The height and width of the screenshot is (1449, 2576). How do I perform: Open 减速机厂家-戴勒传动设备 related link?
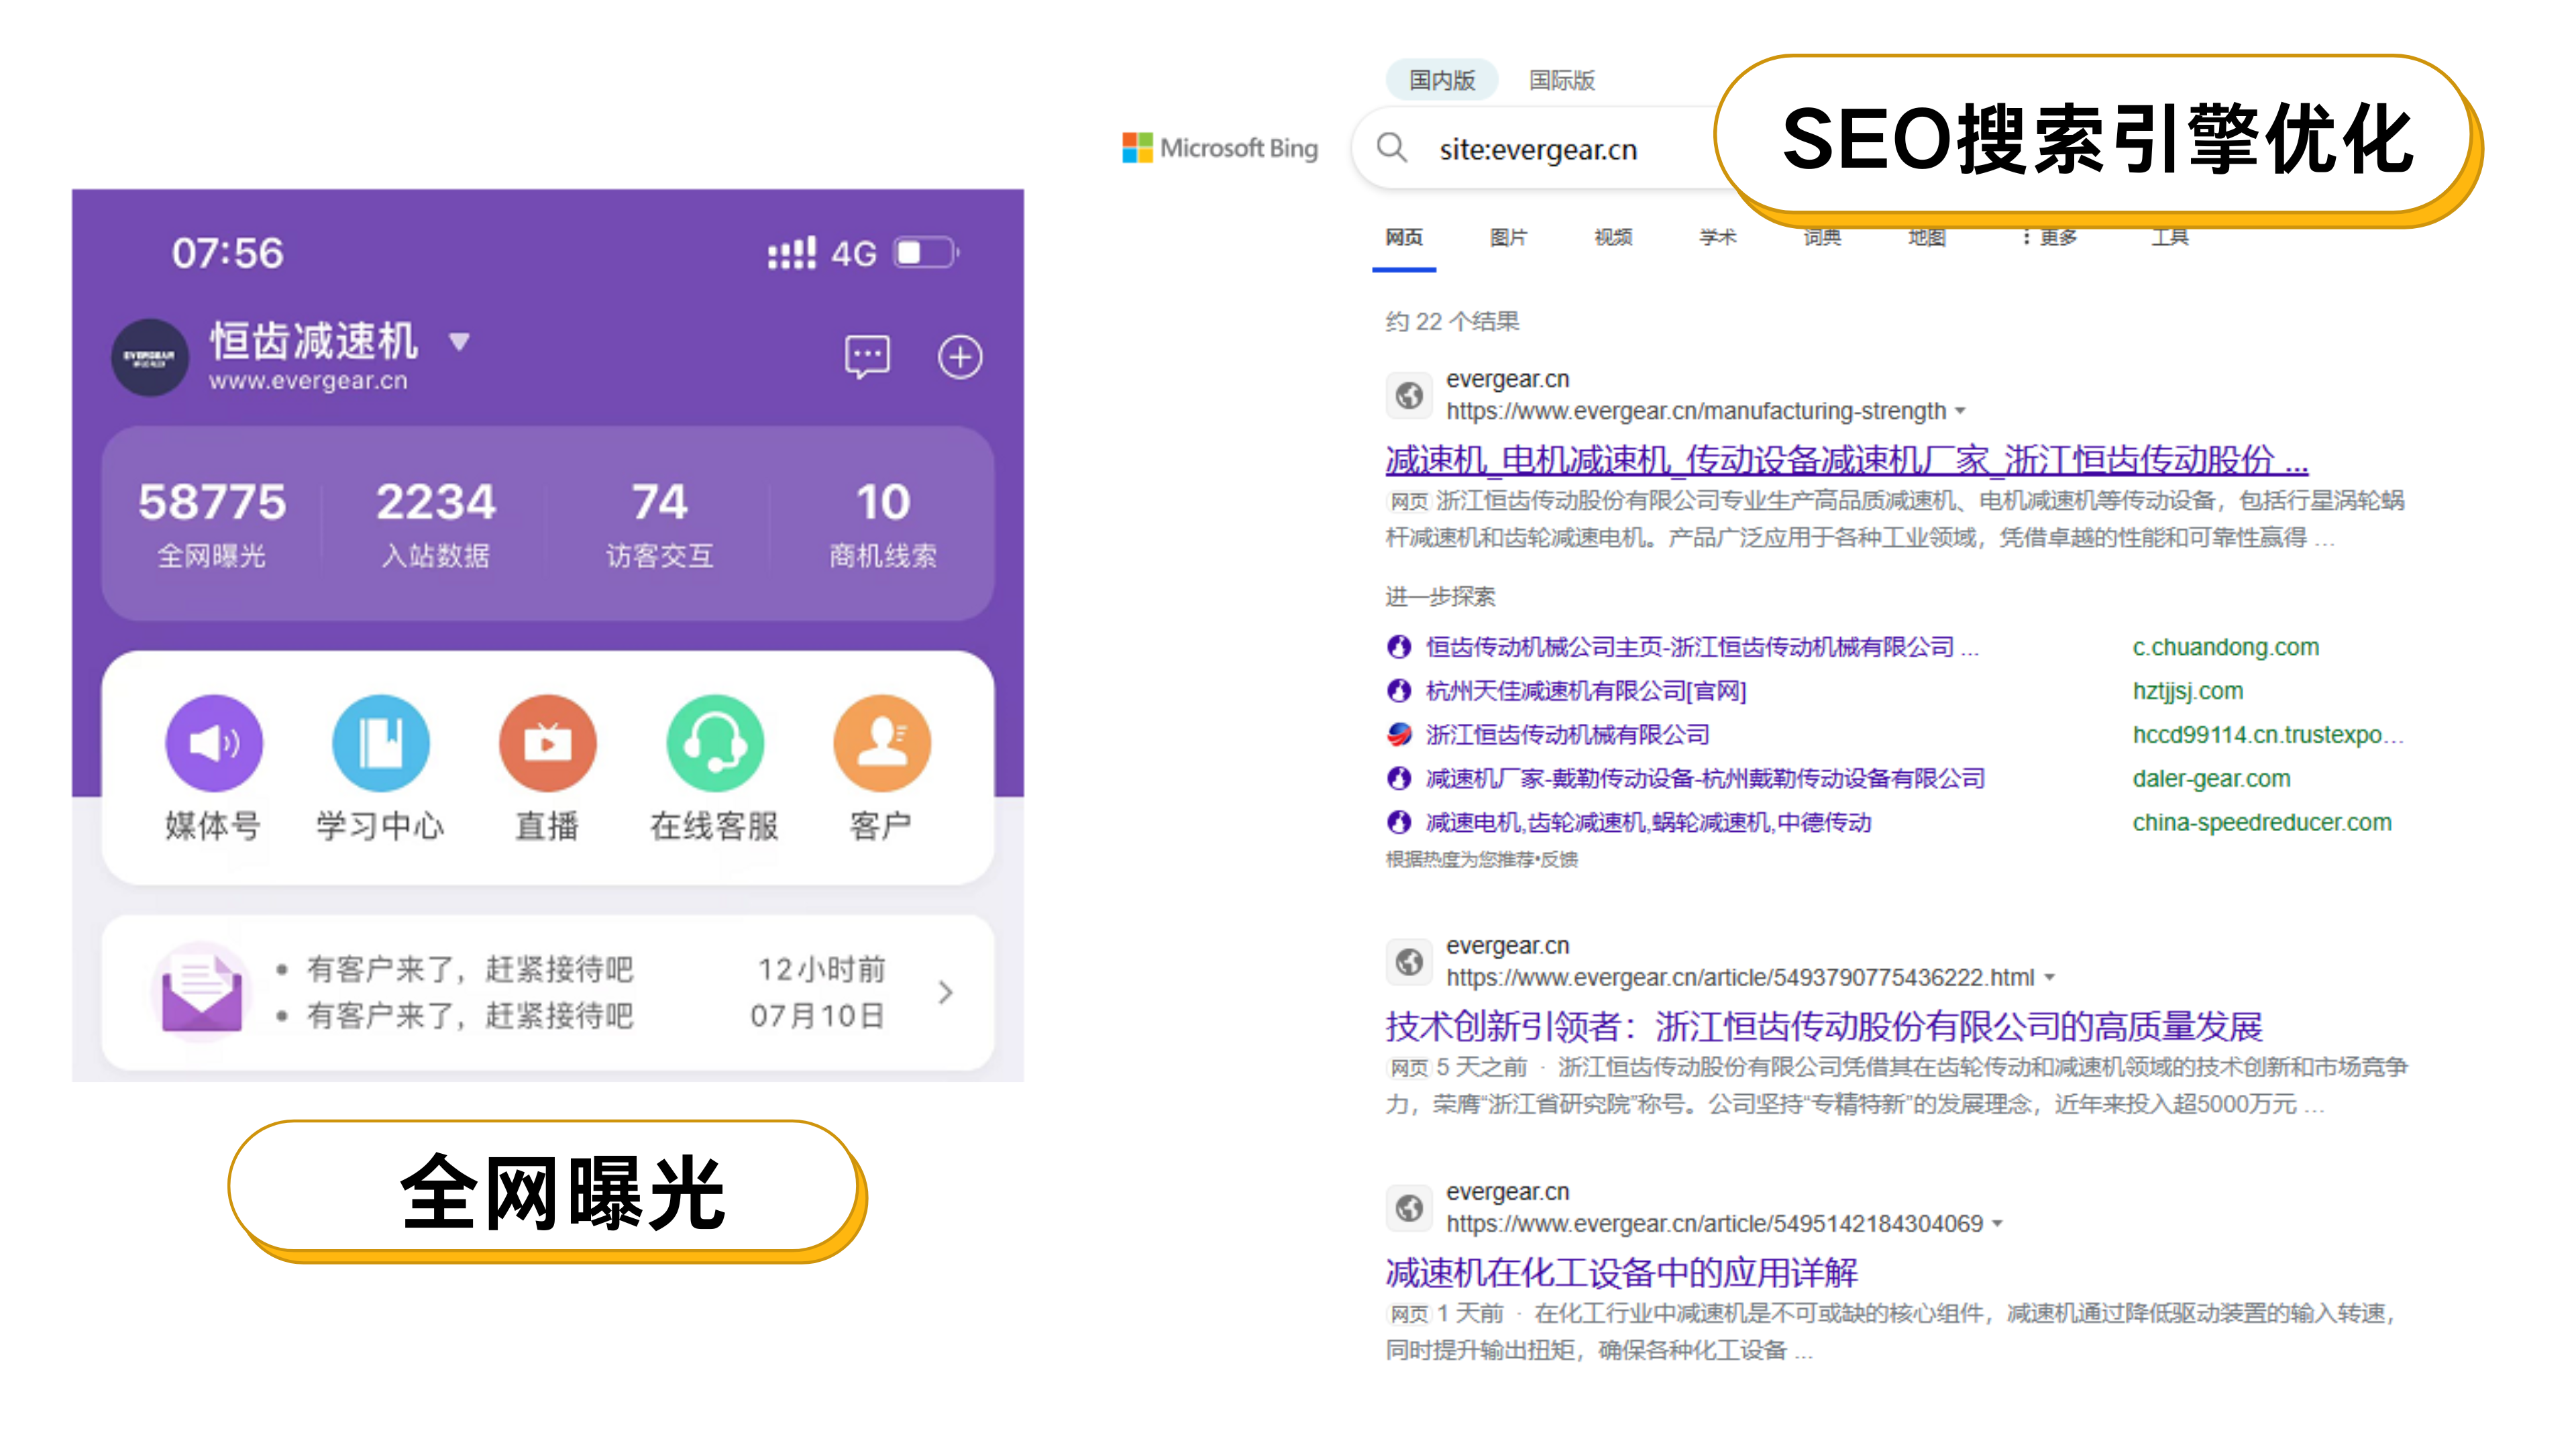pos(1705,778)
